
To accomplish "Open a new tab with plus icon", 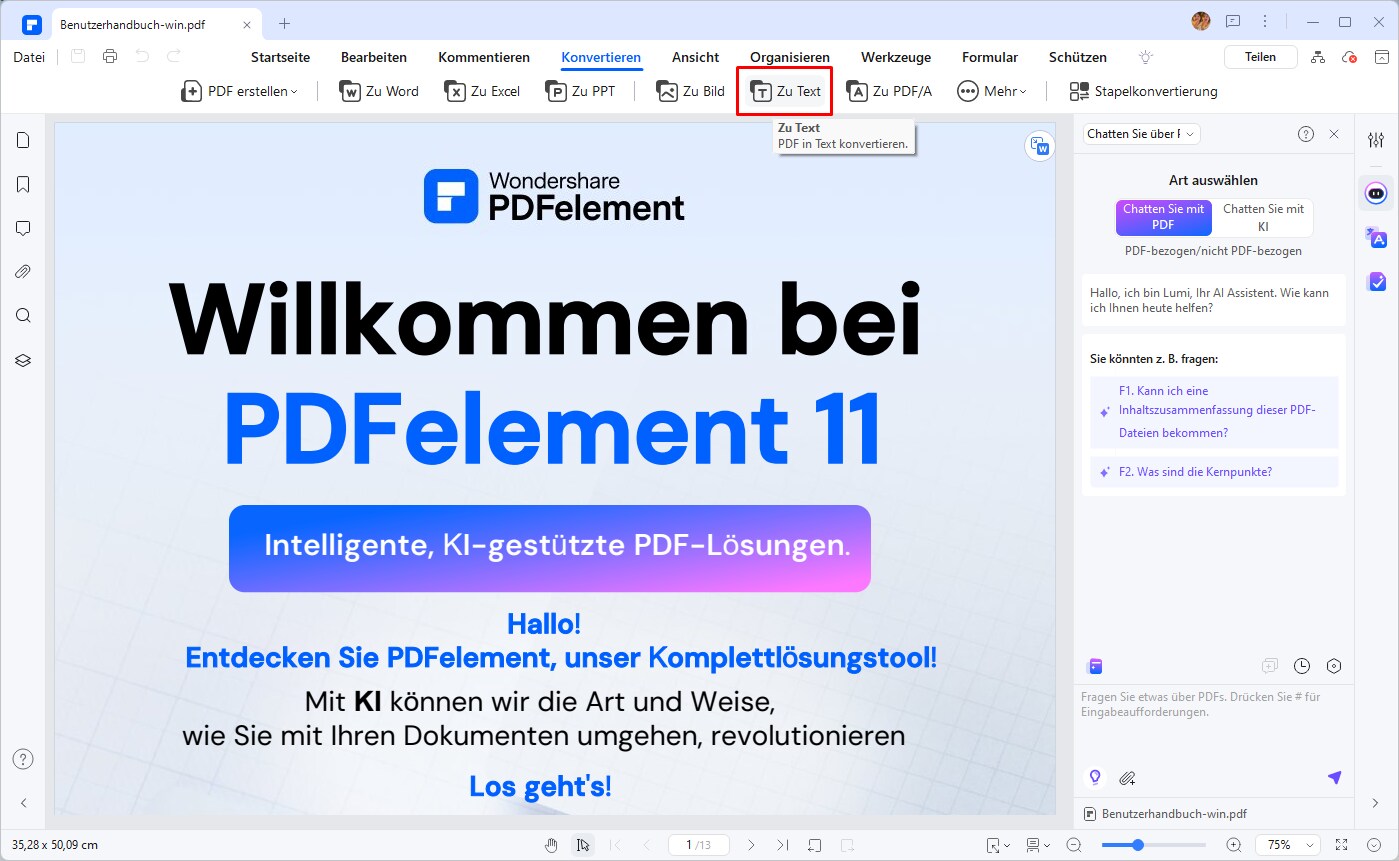I will (285, 22).
